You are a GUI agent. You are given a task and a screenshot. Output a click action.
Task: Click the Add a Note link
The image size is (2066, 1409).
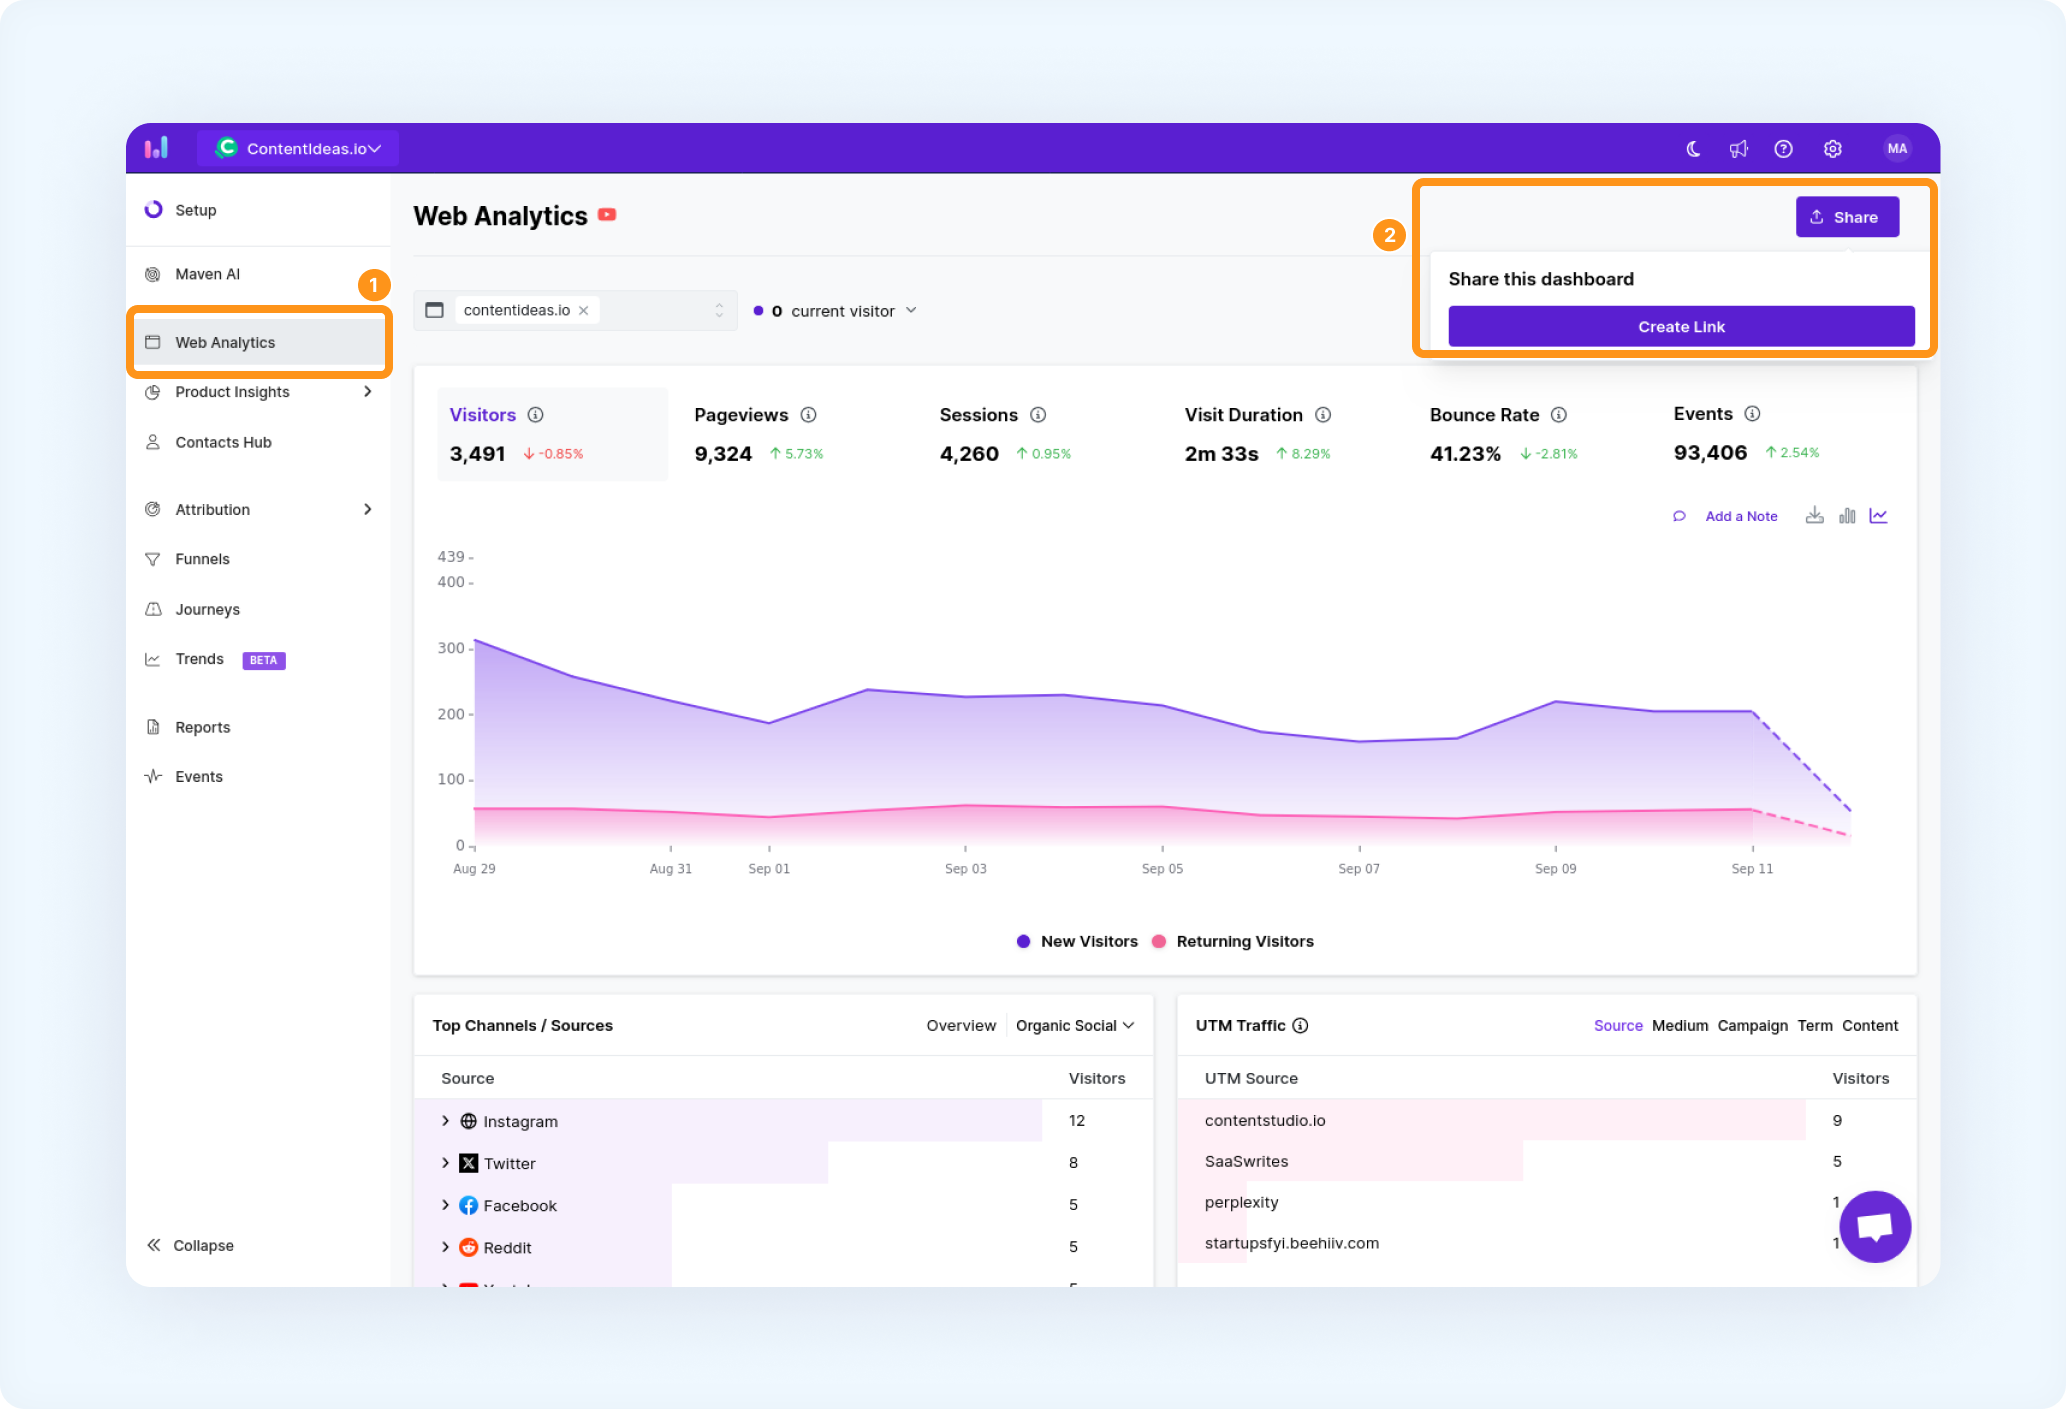coord(1741,516)
